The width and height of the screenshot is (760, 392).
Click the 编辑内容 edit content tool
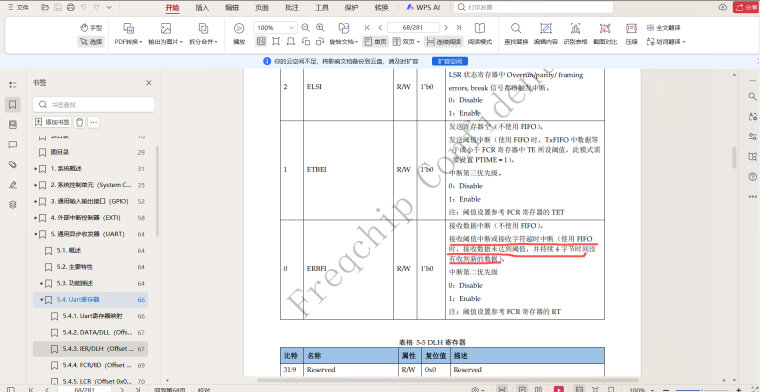pyautogui.click(x=546, y=34)
